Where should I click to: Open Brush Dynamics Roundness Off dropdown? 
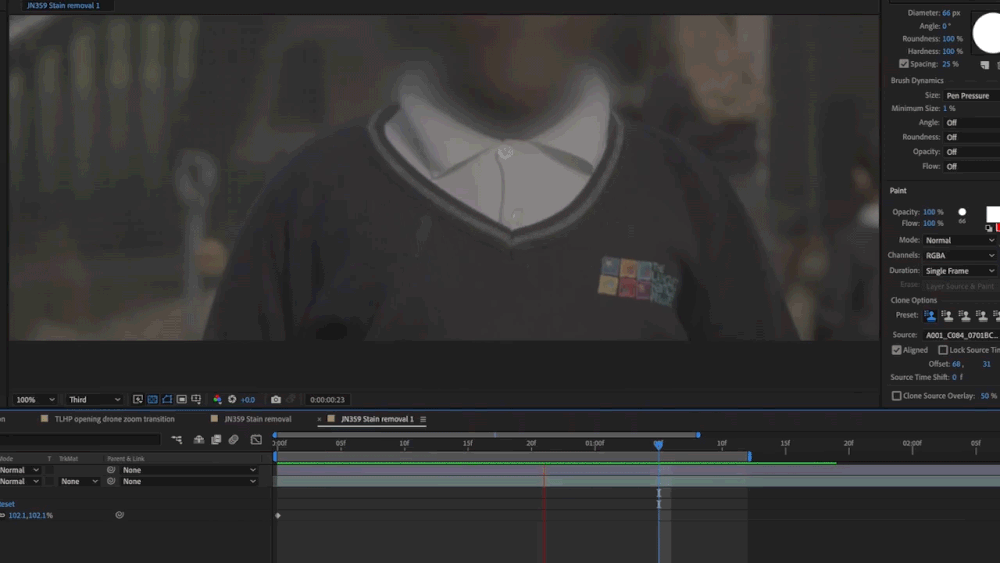pyautogui.click(x=971, y=137)
